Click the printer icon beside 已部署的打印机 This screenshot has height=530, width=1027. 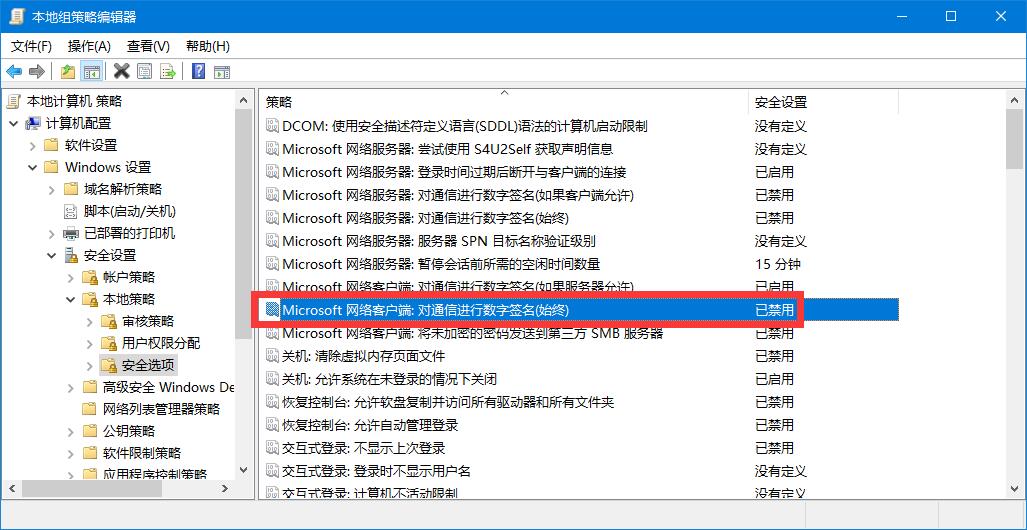[x=71, y=233]
